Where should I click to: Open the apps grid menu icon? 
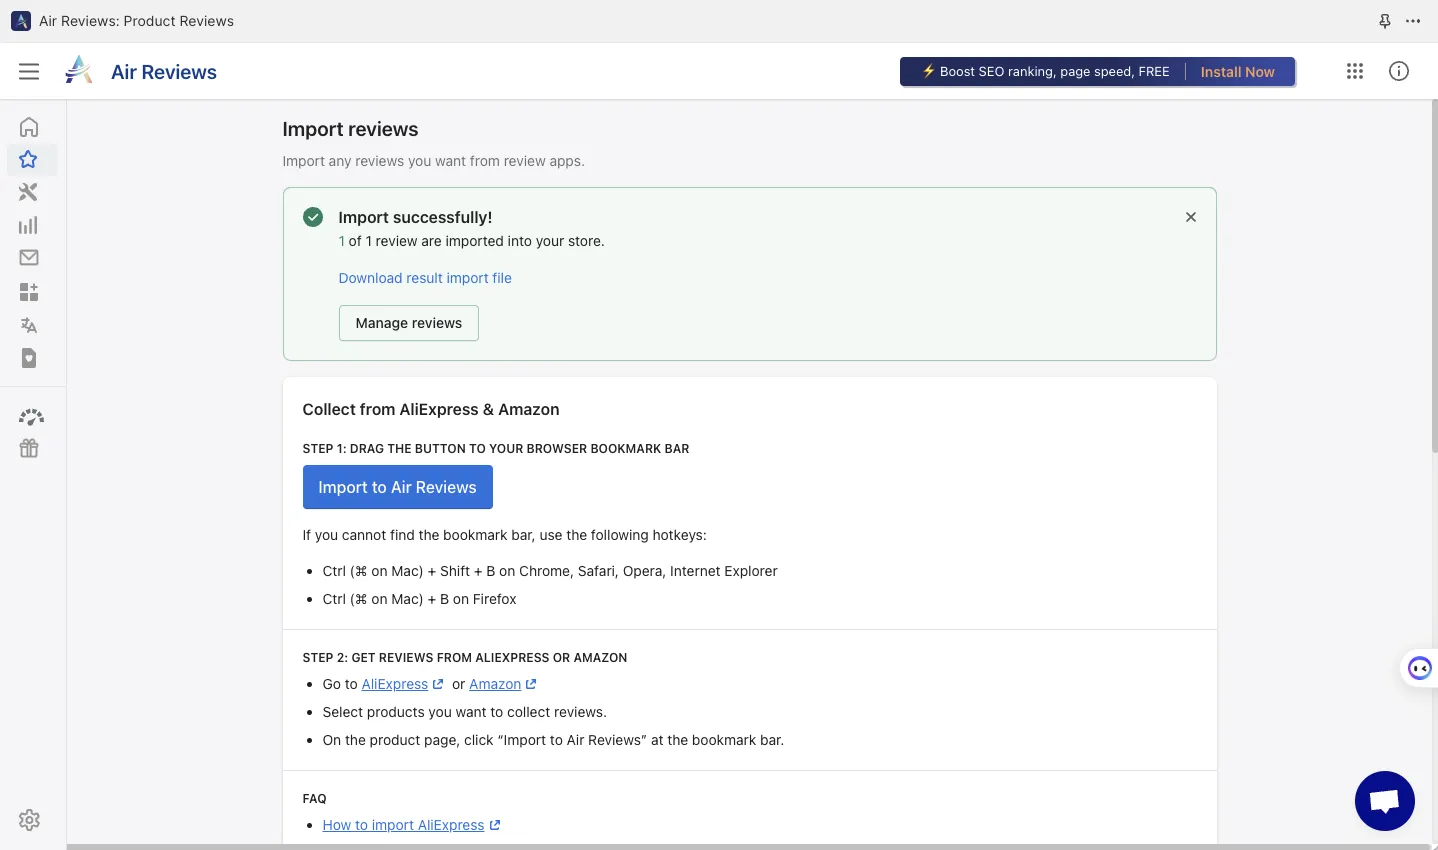click(1355, 71)
